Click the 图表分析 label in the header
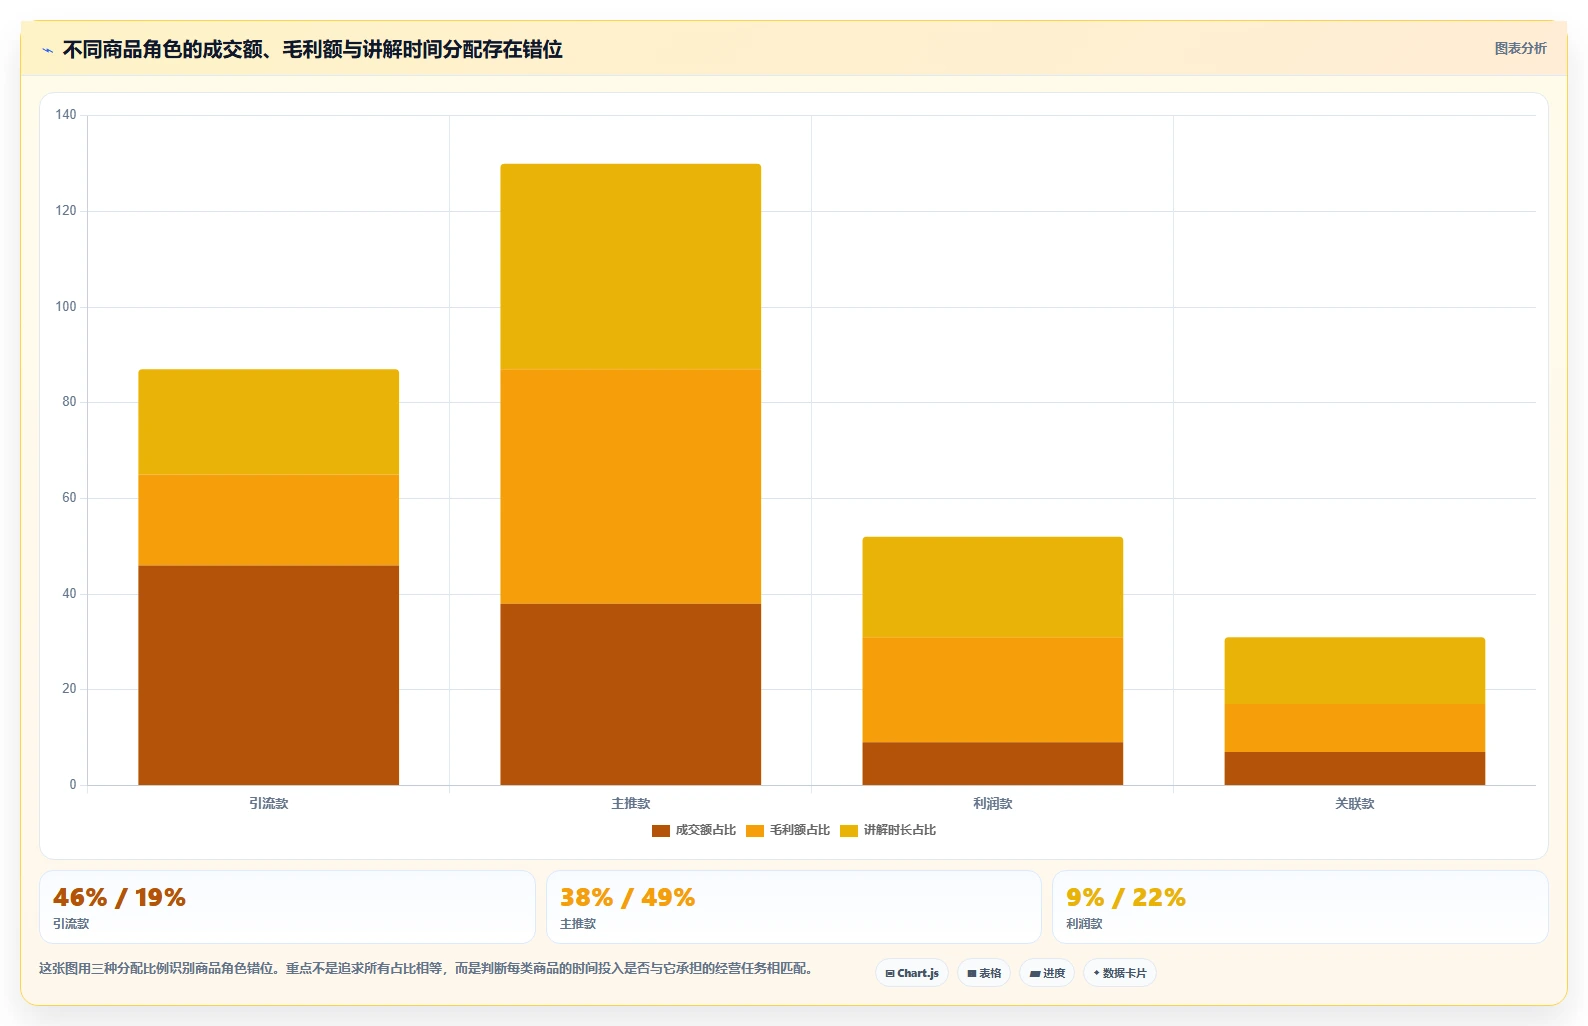Screen dimensions: 1588x1026 pyautogui.click(x=1520, y=48)
